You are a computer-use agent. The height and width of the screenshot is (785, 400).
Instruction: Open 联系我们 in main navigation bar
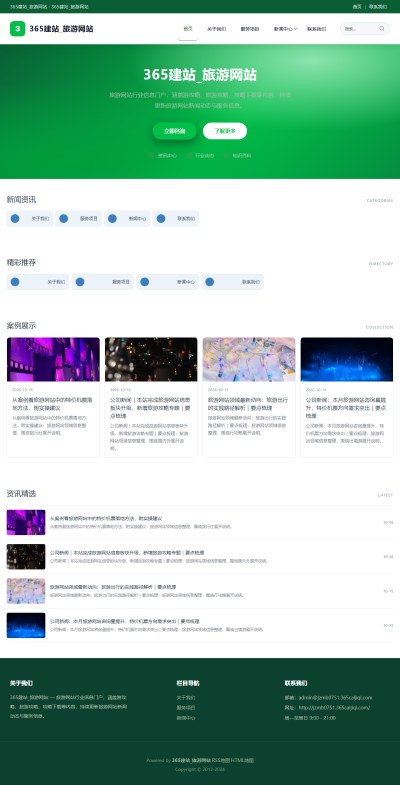[x=316, y=29]
